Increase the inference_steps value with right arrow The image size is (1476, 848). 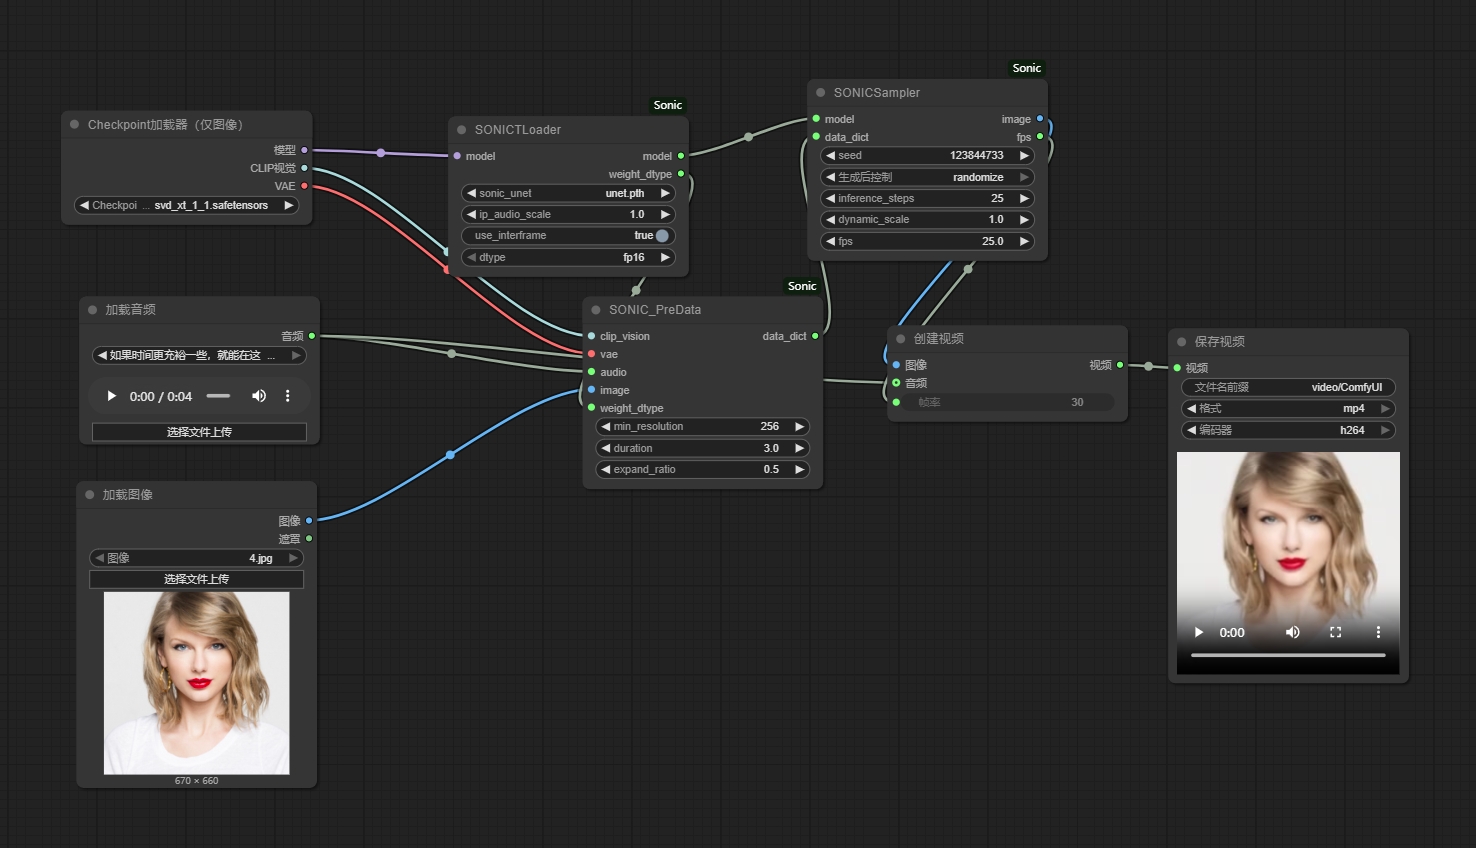click(1024, 198)
